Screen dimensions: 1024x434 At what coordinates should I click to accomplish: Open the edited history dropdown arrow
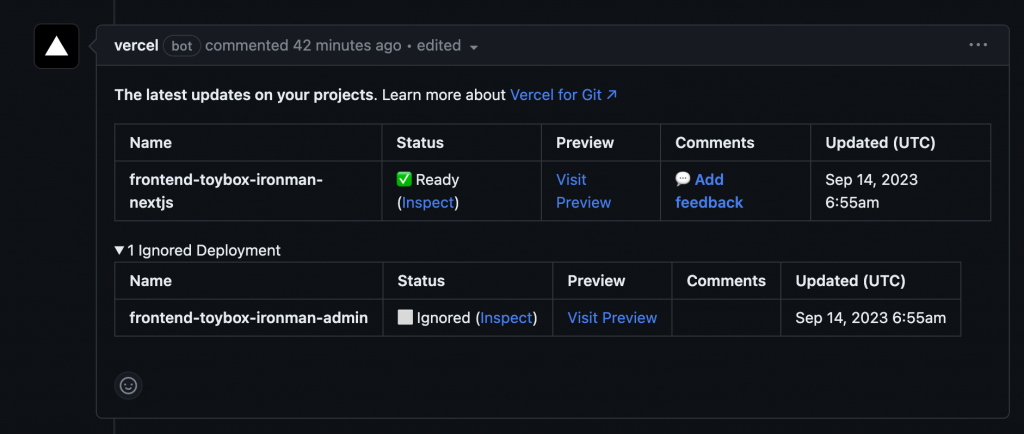click(473, 47)
